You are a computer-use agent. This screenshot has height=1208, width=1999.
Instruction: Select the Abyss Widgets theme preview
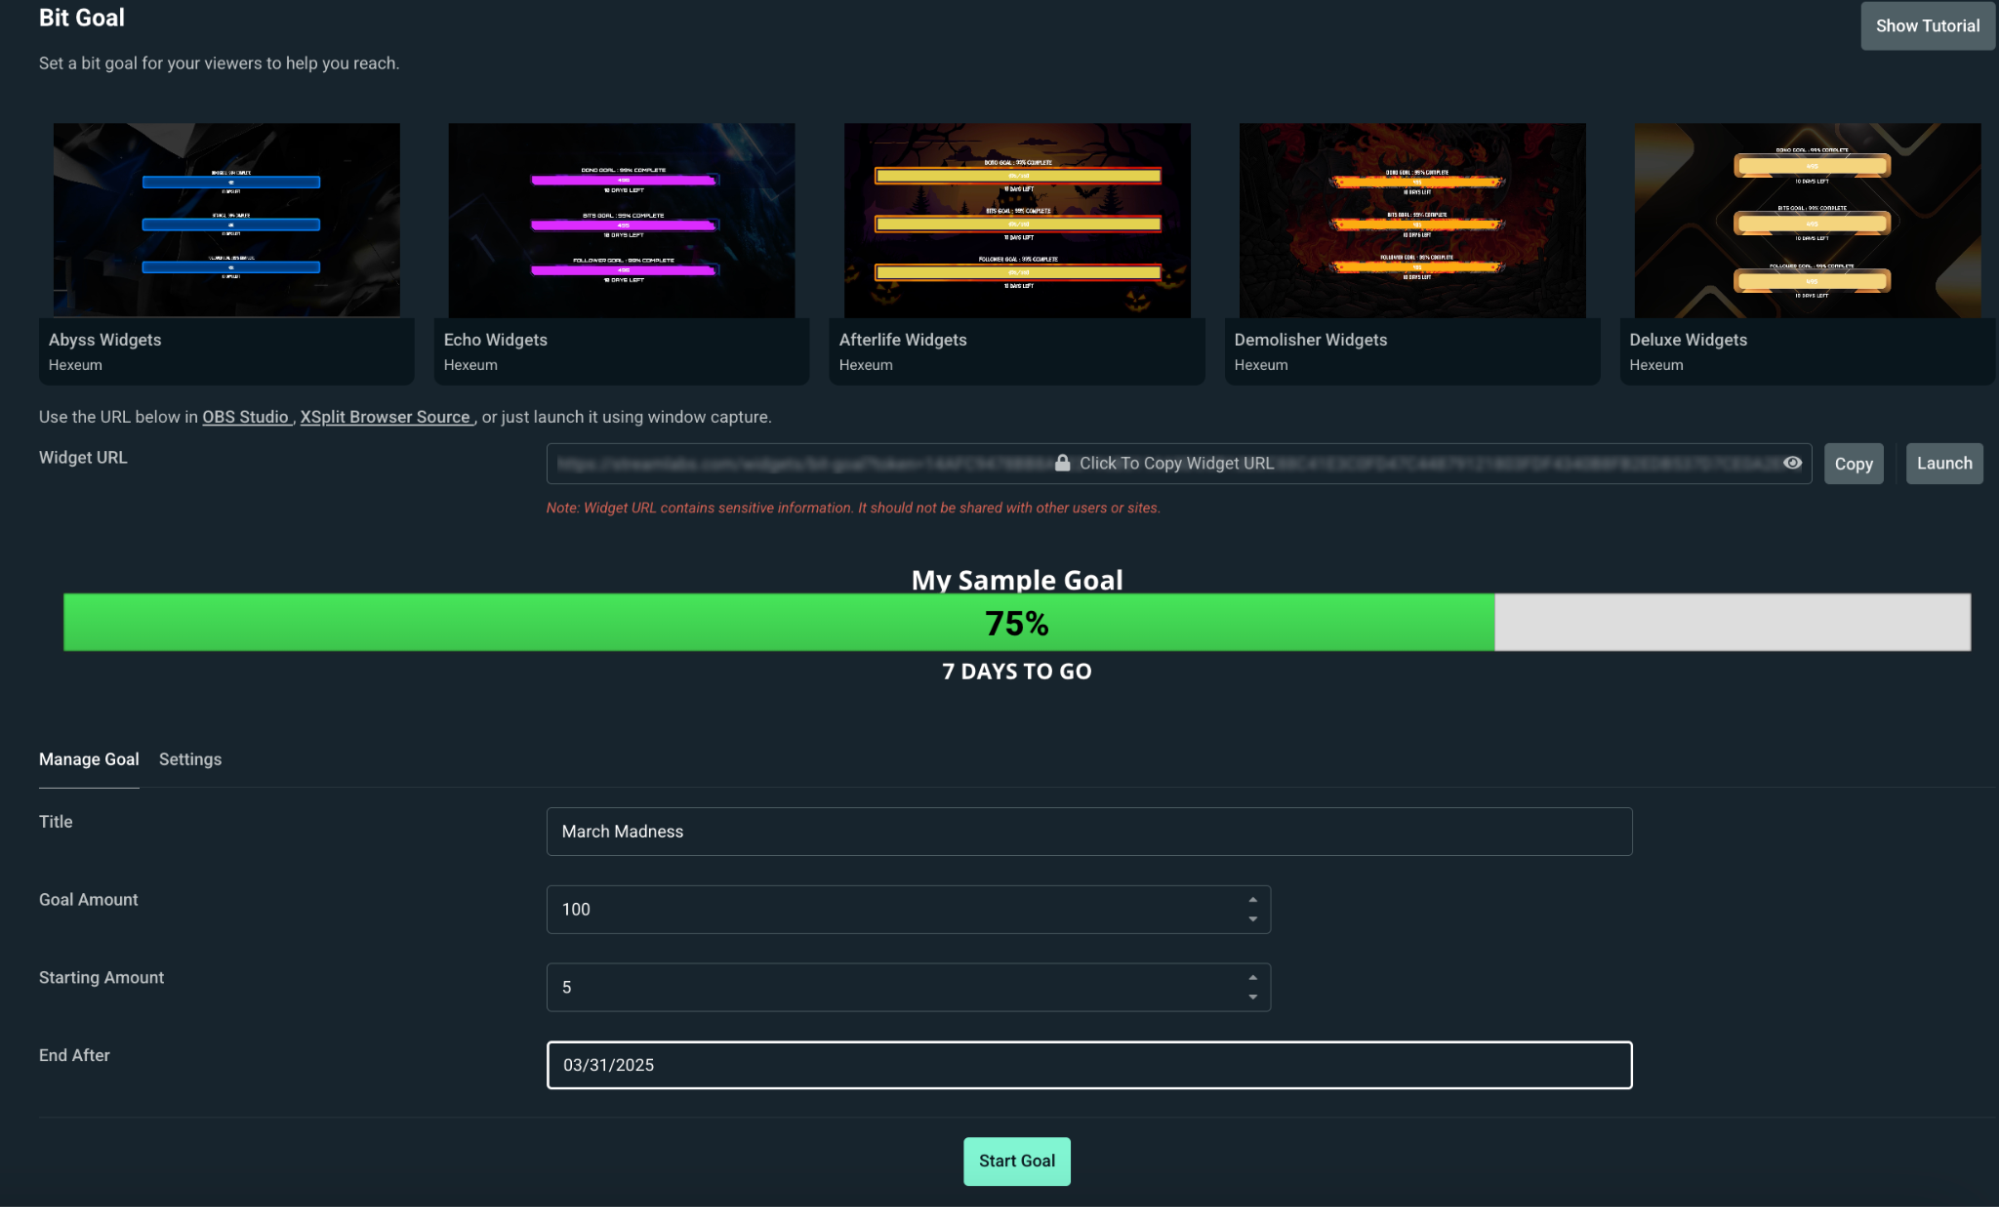click(226, 220)
